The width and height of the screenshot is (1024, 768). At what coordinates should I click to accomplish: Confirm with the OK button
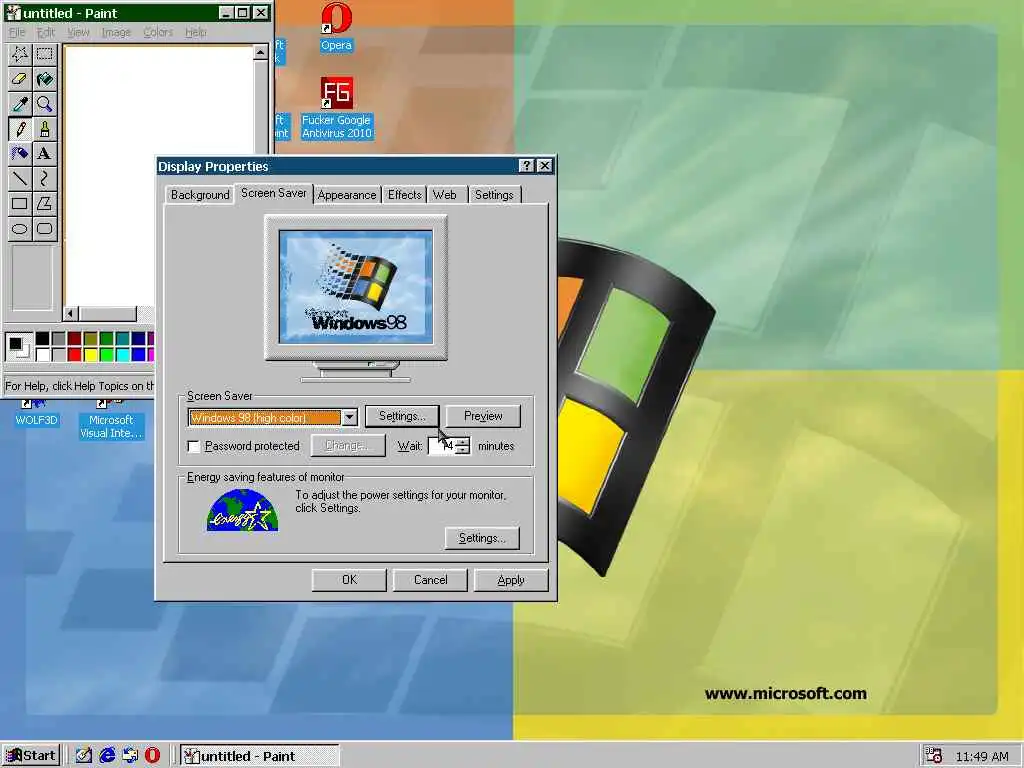point(349,580)
